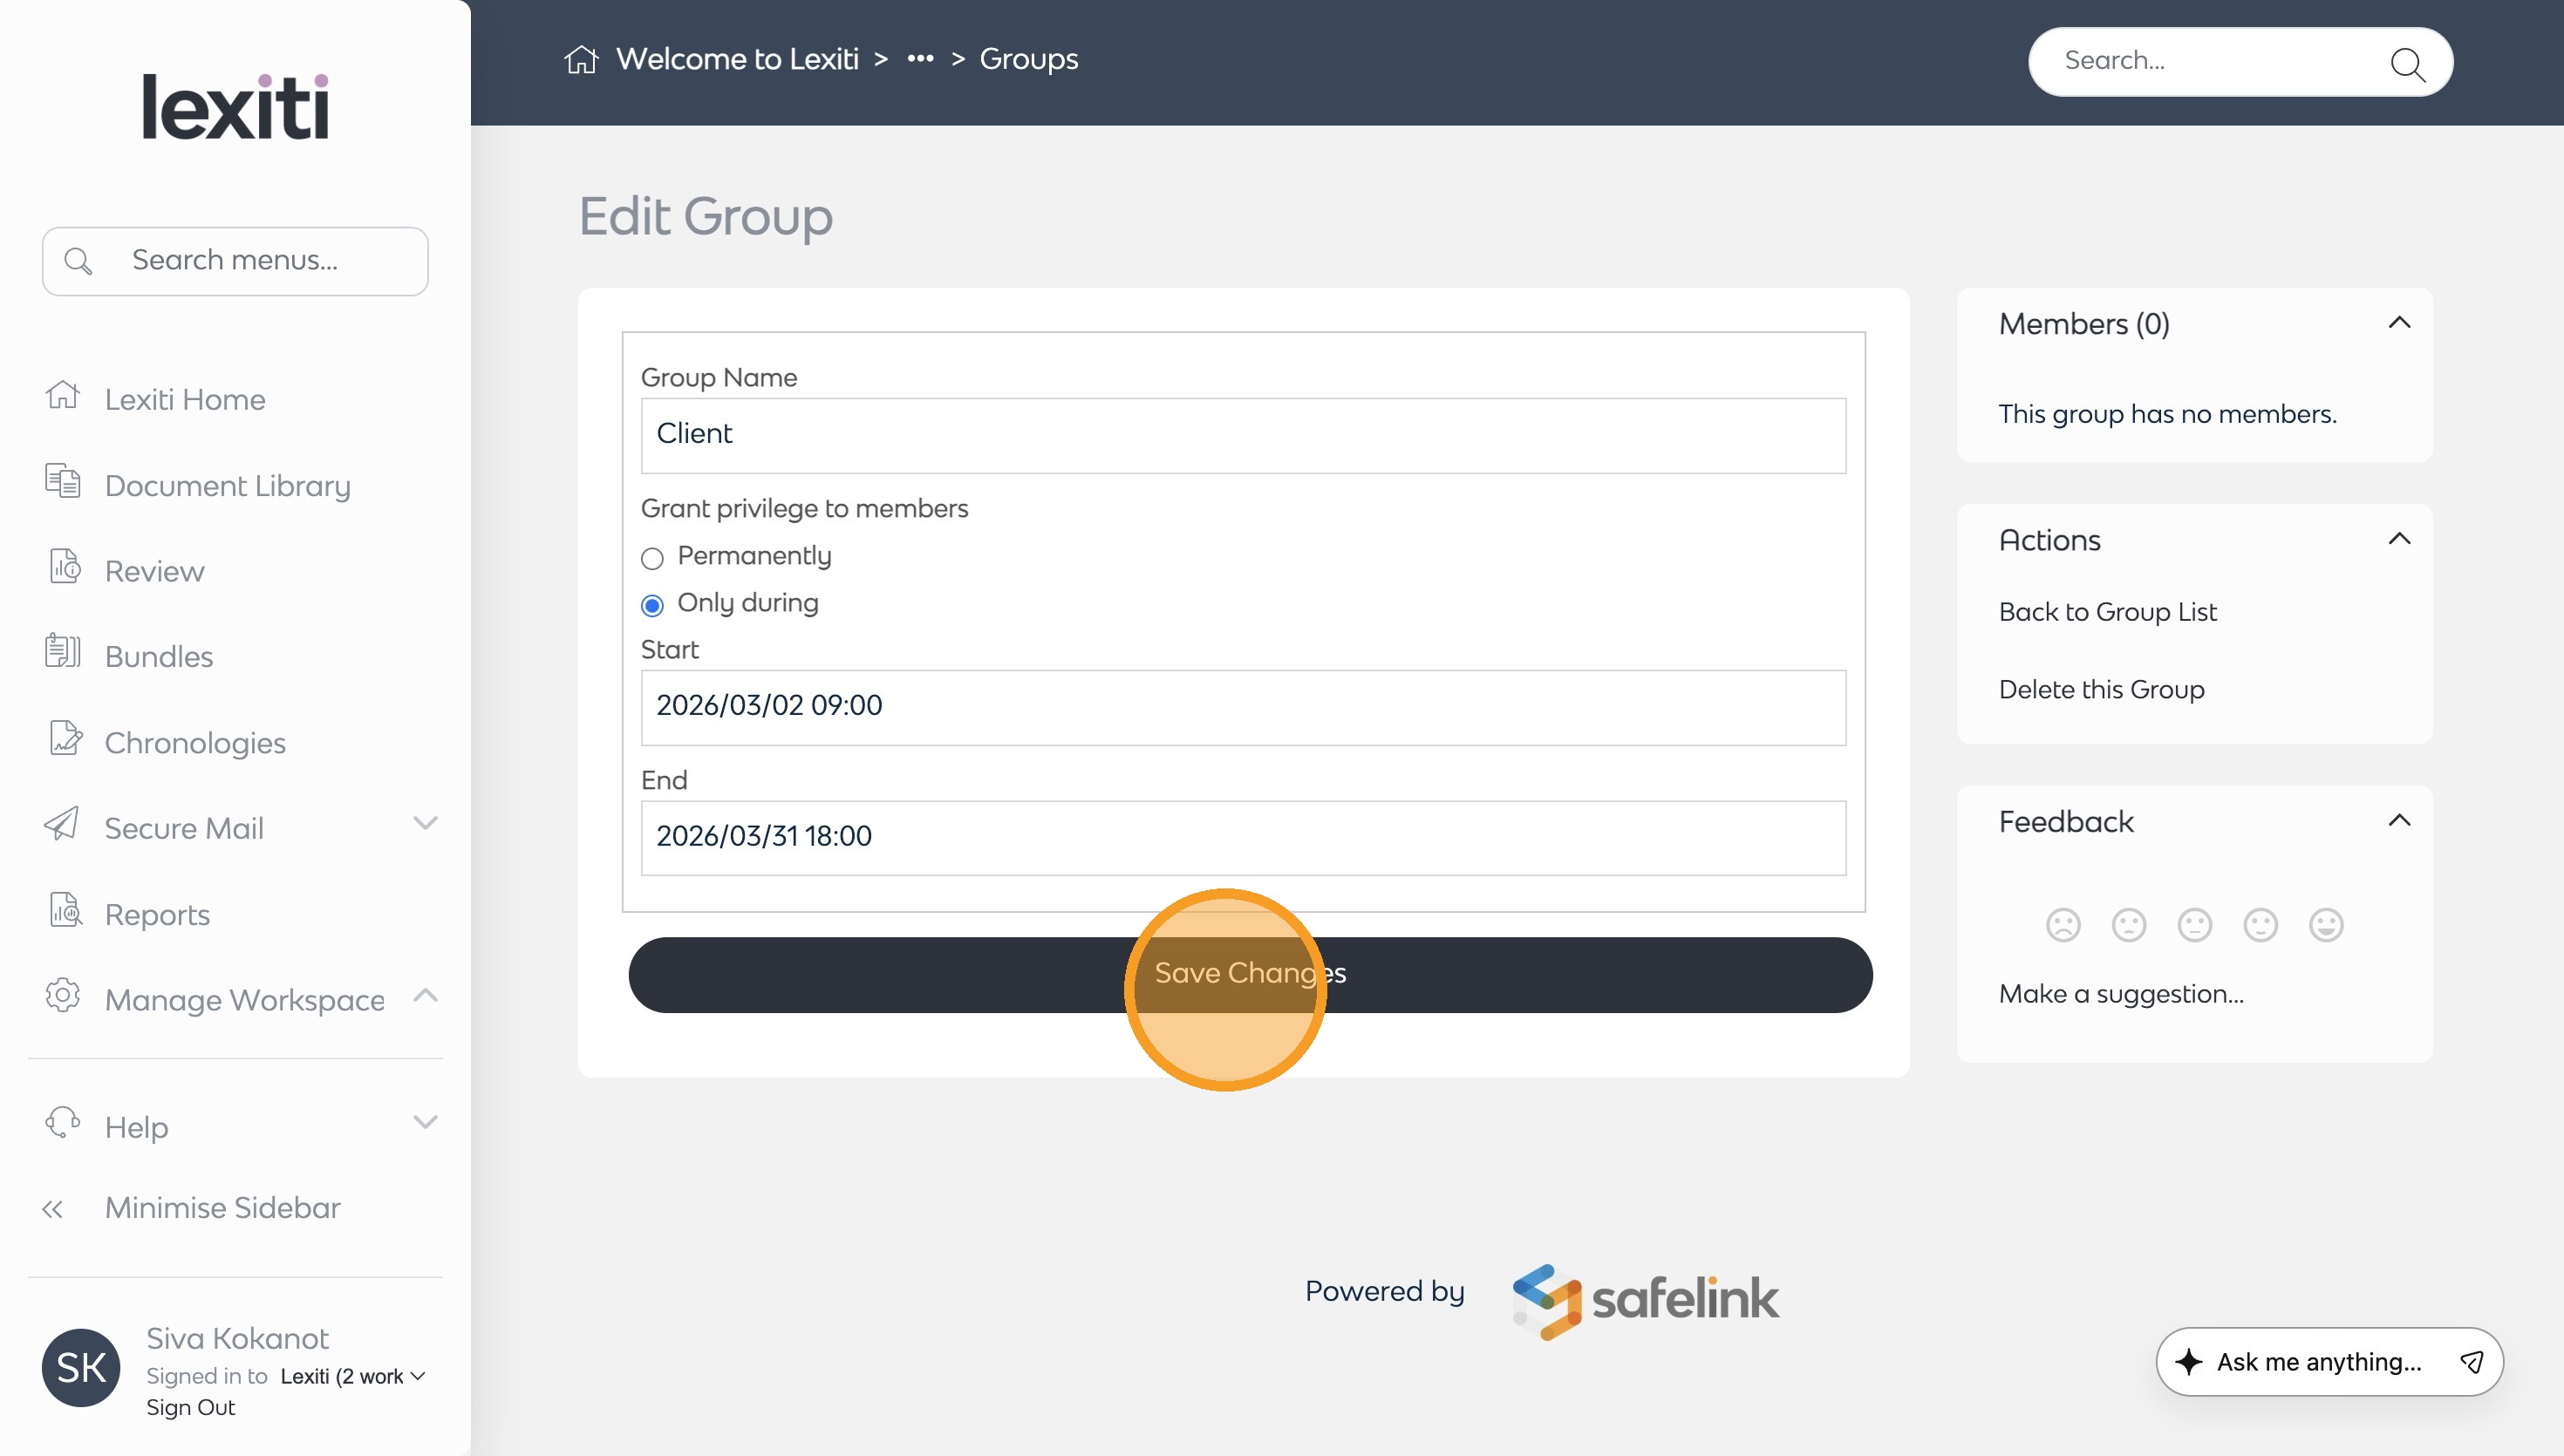
Task: Click the Chronologies sidebar icon
Action: pyautogui.click(x=65, y=739)
